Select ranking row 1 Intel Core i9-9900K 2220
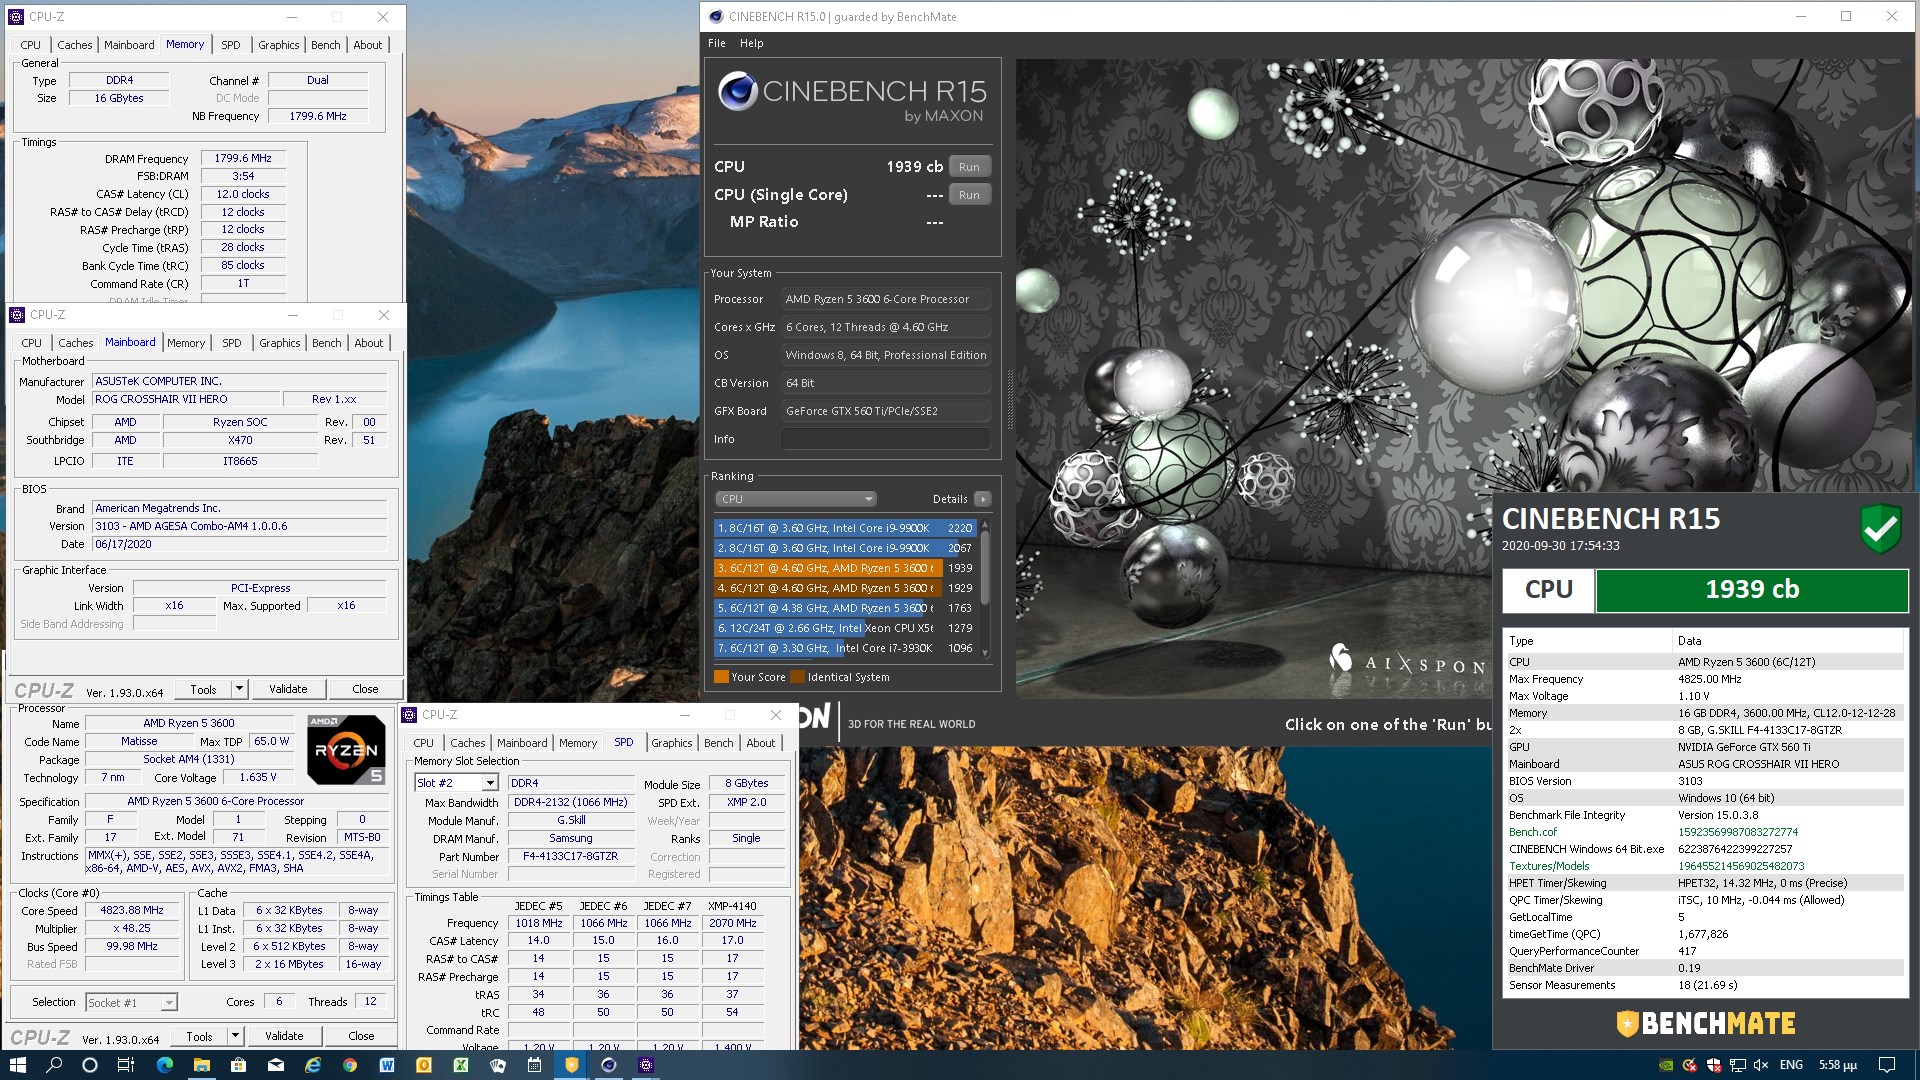The width and height of the screenshot is (1920, 1080). 845,528
